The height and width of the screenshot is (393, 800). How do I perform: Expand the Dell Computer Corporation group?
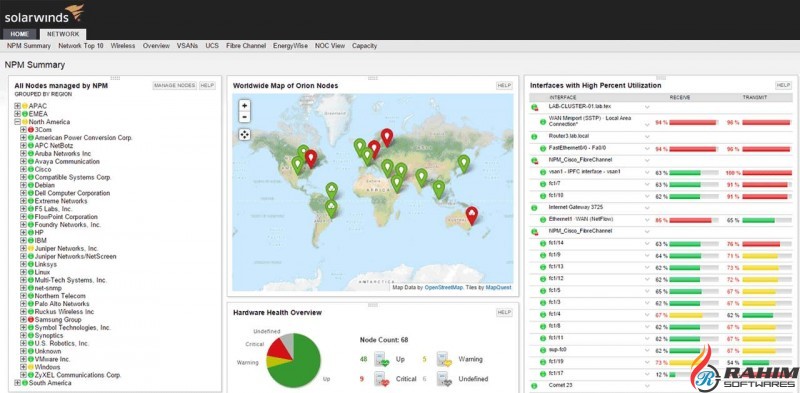[23, 193]
